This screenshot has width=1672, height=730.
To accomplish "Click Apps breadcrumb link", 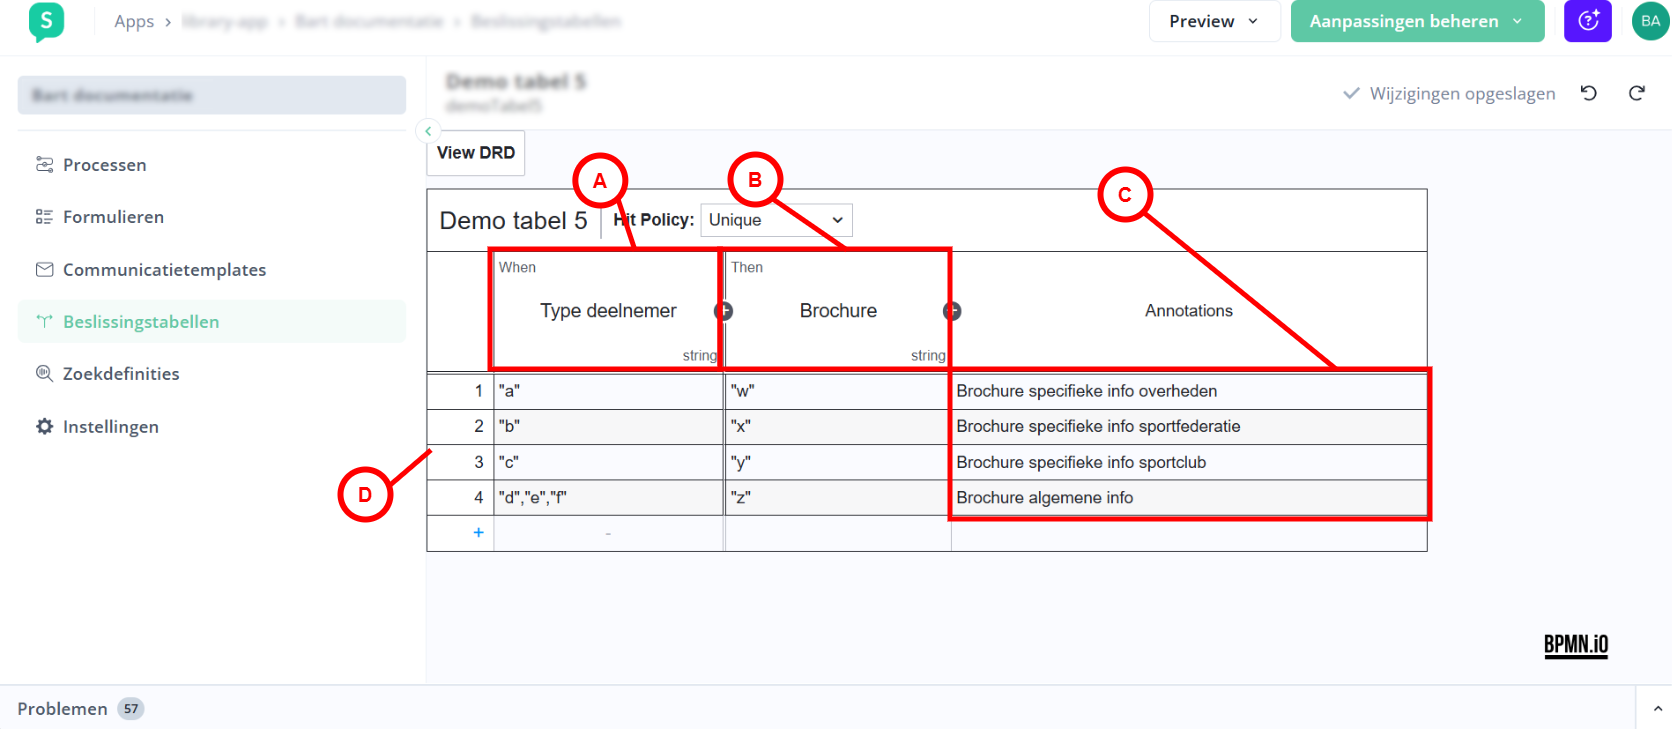I will pos(134,21).
